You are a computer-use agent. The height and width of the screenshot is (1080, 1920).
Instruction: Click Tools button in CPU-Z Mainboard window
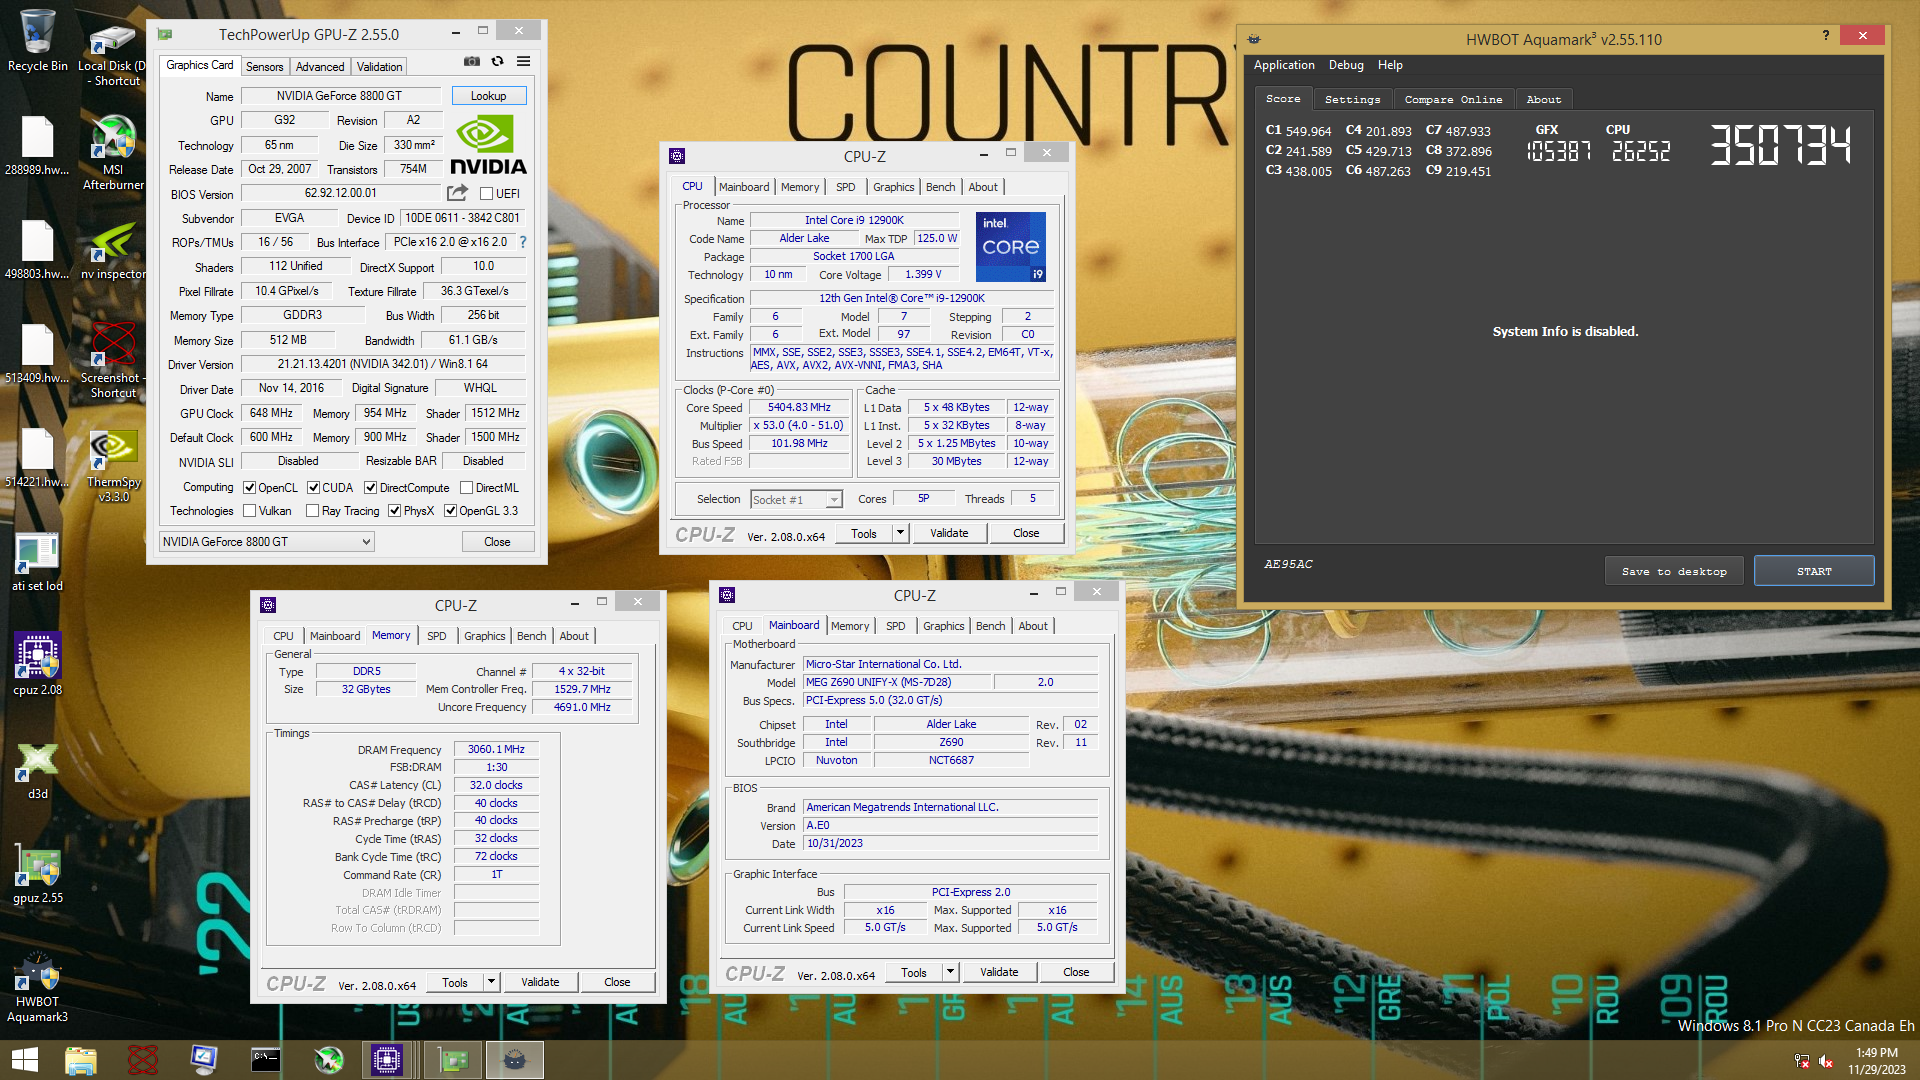913,972
